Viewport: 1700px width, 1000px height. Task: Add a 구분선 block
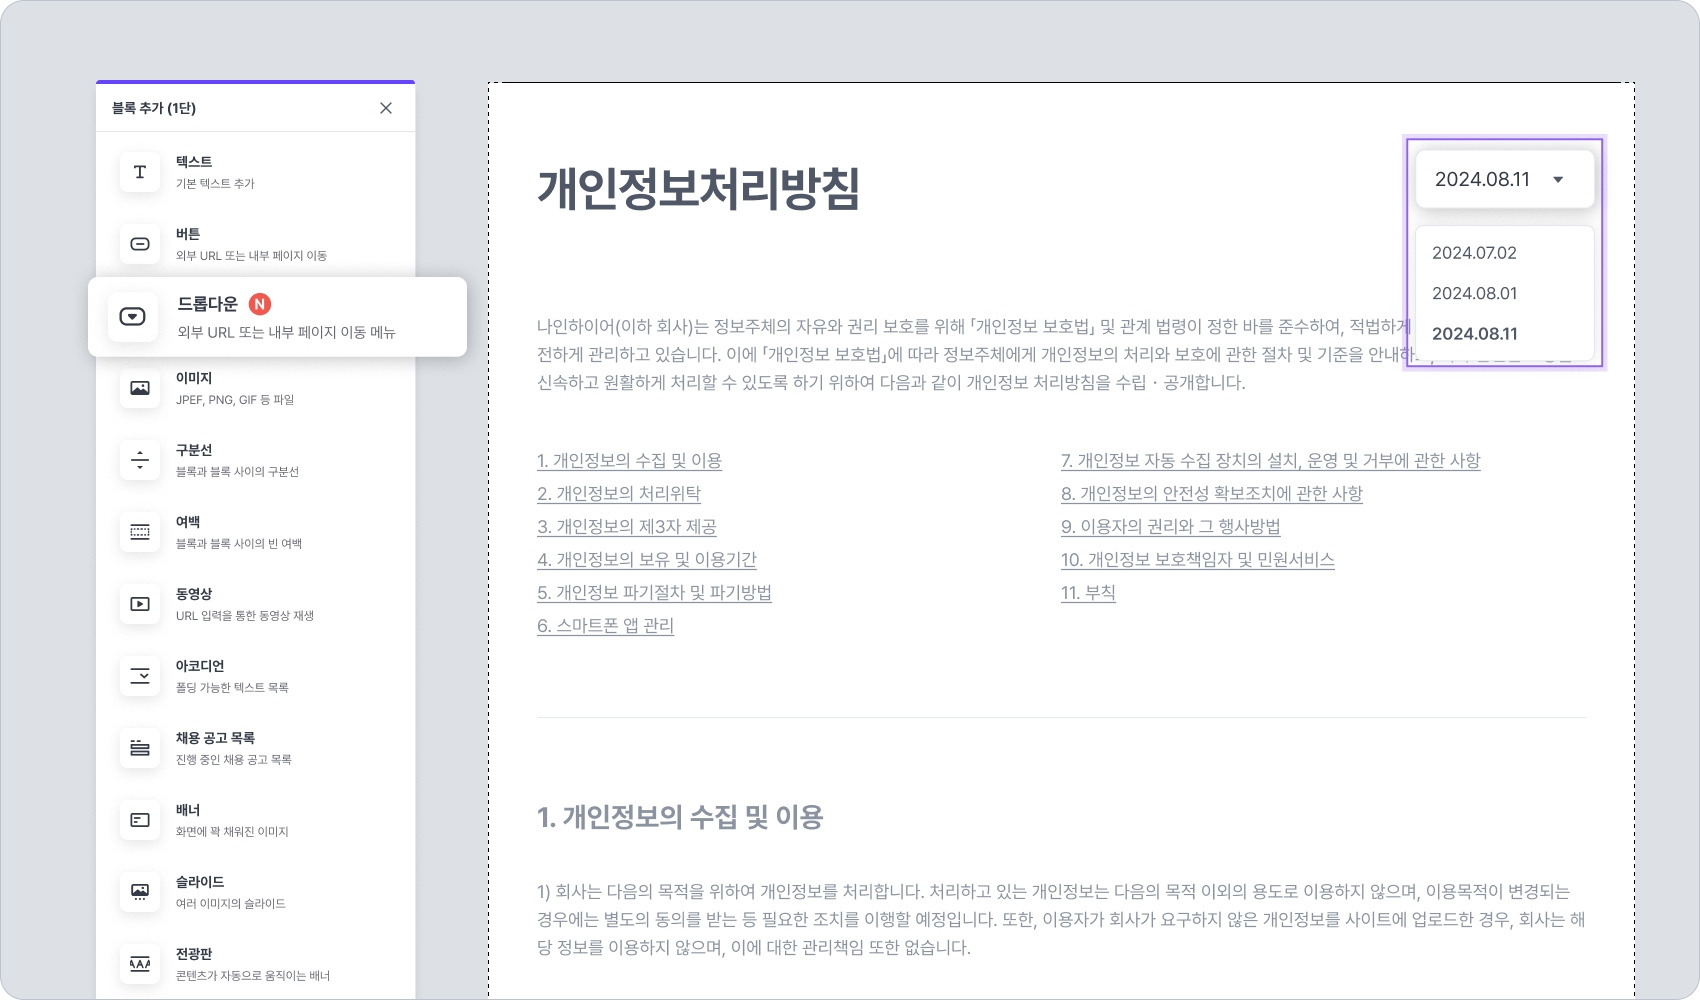click(256, 460)
